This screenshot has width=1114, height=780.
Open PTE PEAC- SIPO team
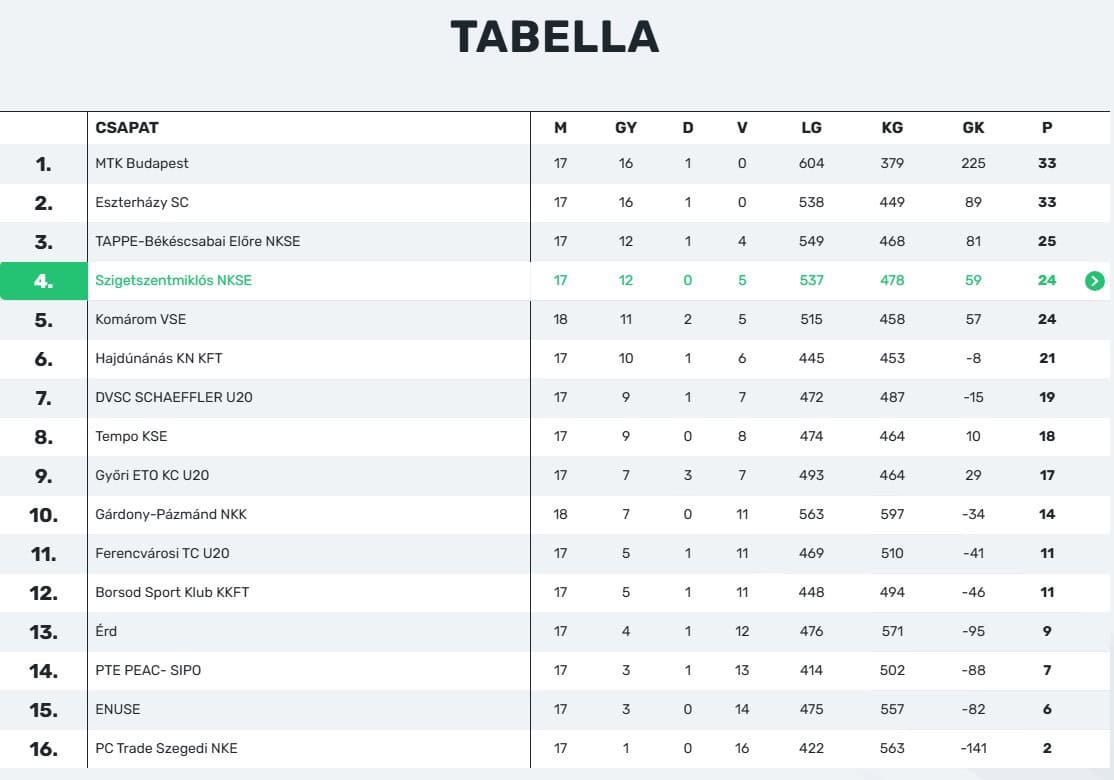[x=148, y=670]
